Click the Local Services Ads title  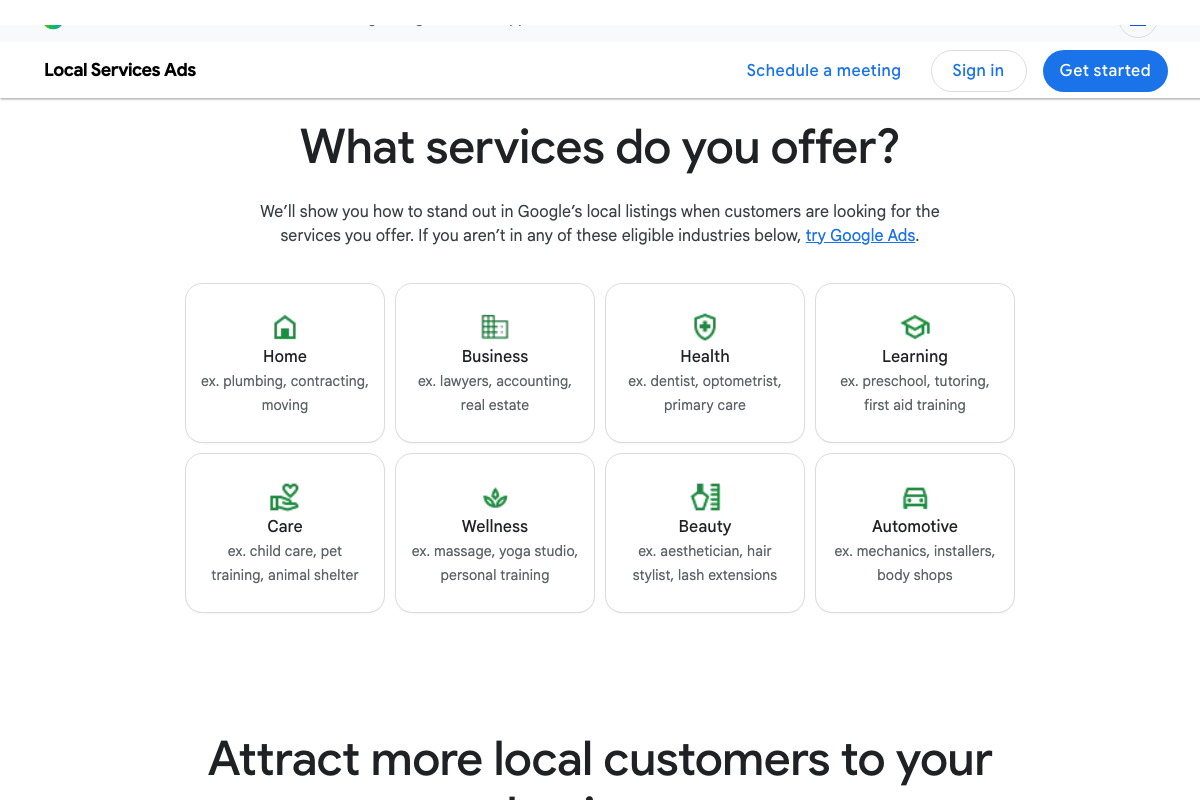(x=120, y=70)
